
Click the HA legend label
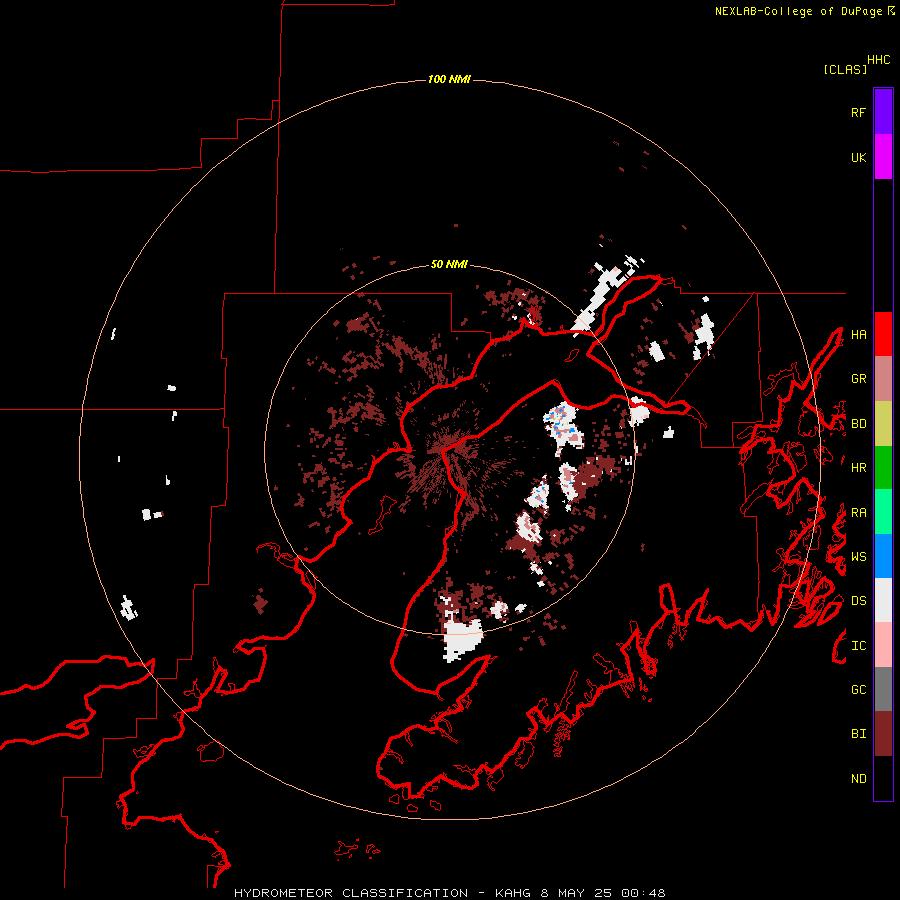858,334
